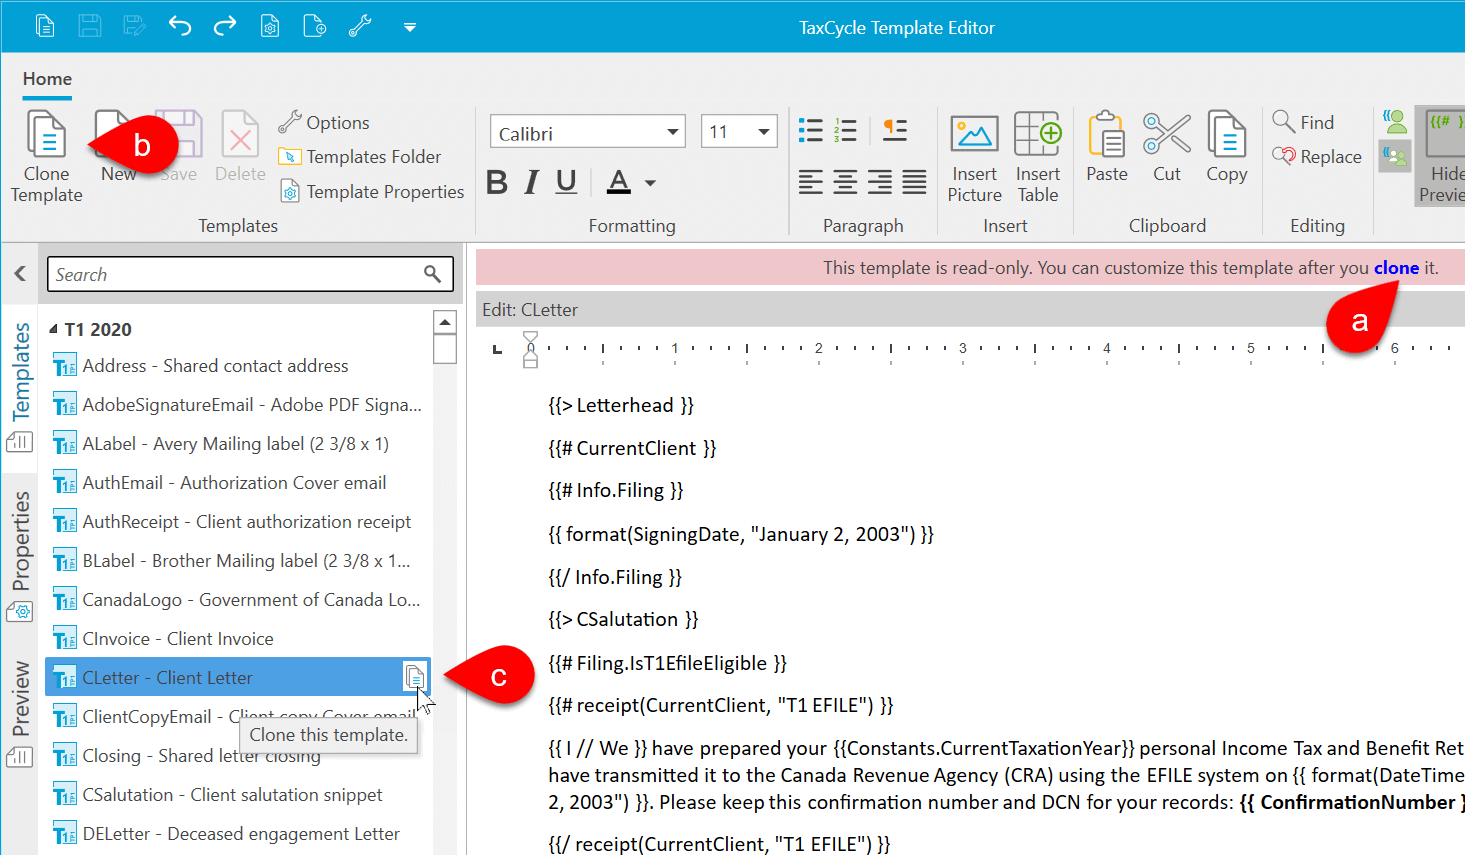Click the blue clone link in read-only banner

(x=1396, y=268)
